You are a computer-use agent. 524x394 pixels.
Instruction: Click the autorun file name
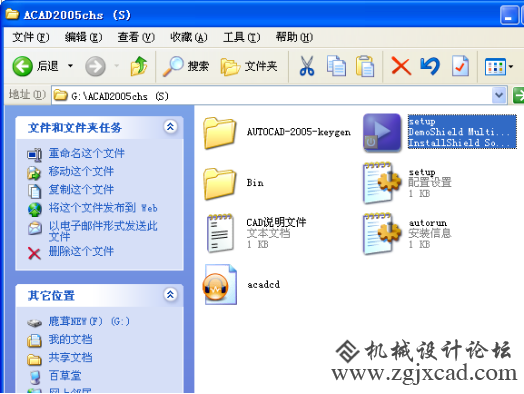pos(428,223)
